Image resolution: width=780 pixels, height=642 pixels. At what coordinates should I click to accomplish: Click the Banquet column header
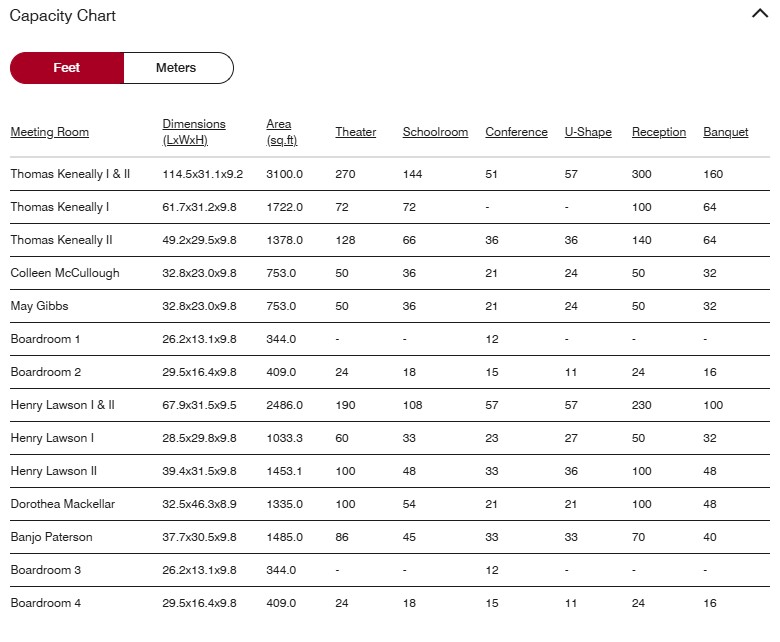point(725,132)
